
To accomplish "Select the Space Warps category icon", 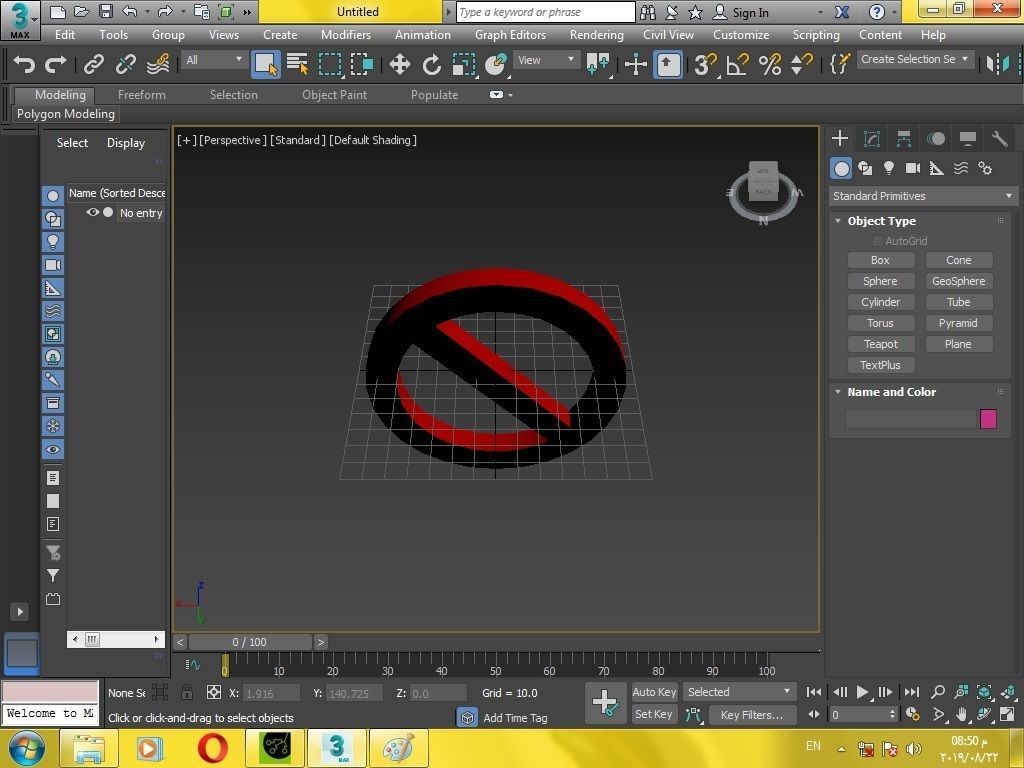I will [961, 168].
